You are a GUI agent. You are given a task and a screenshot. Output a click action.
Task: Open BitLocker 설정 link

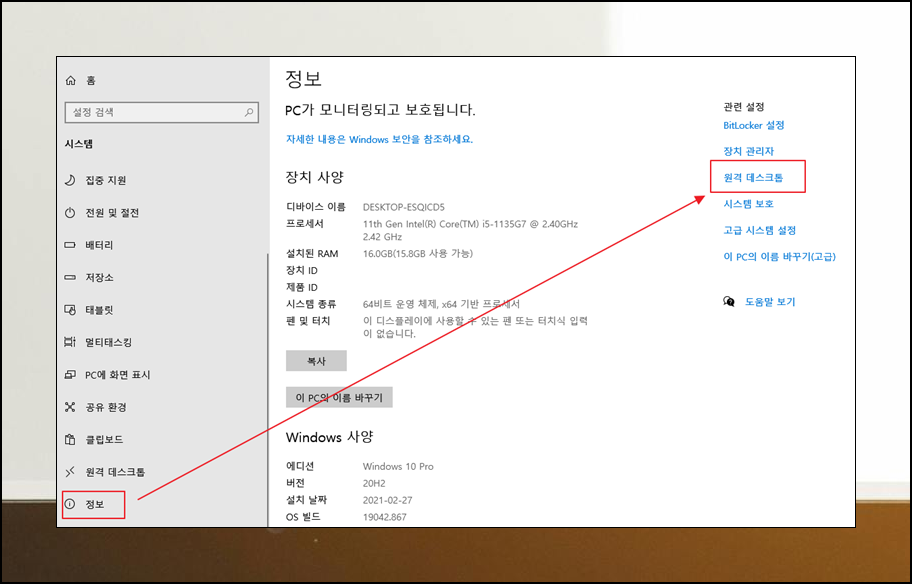click(754, 125)
